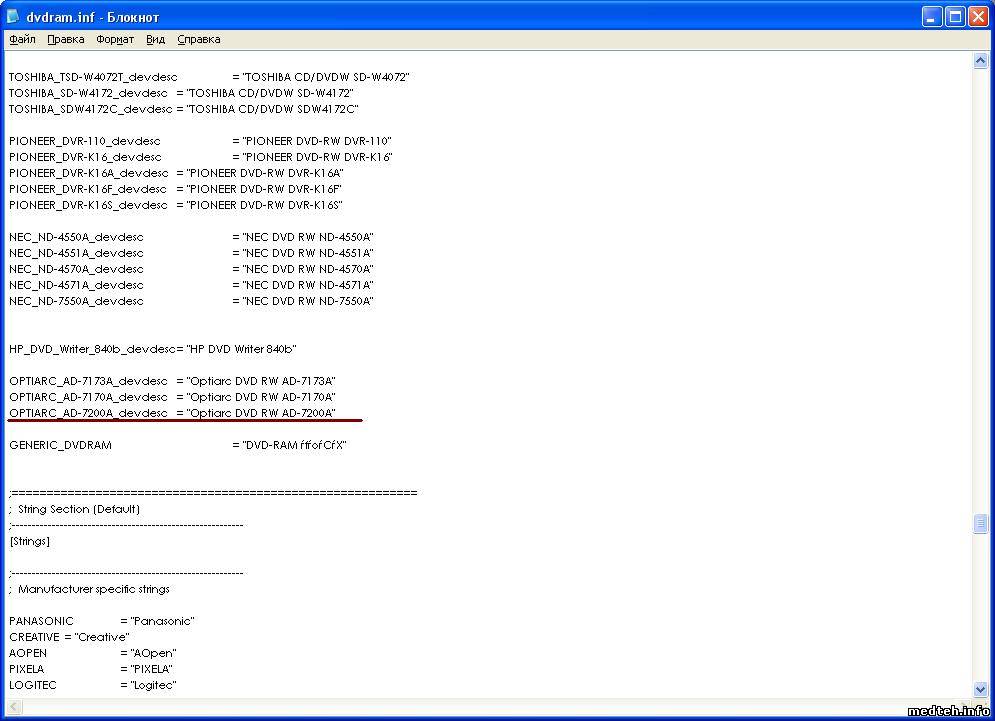Close the dvdram.inf Notepad window

[x=977, y=16]
